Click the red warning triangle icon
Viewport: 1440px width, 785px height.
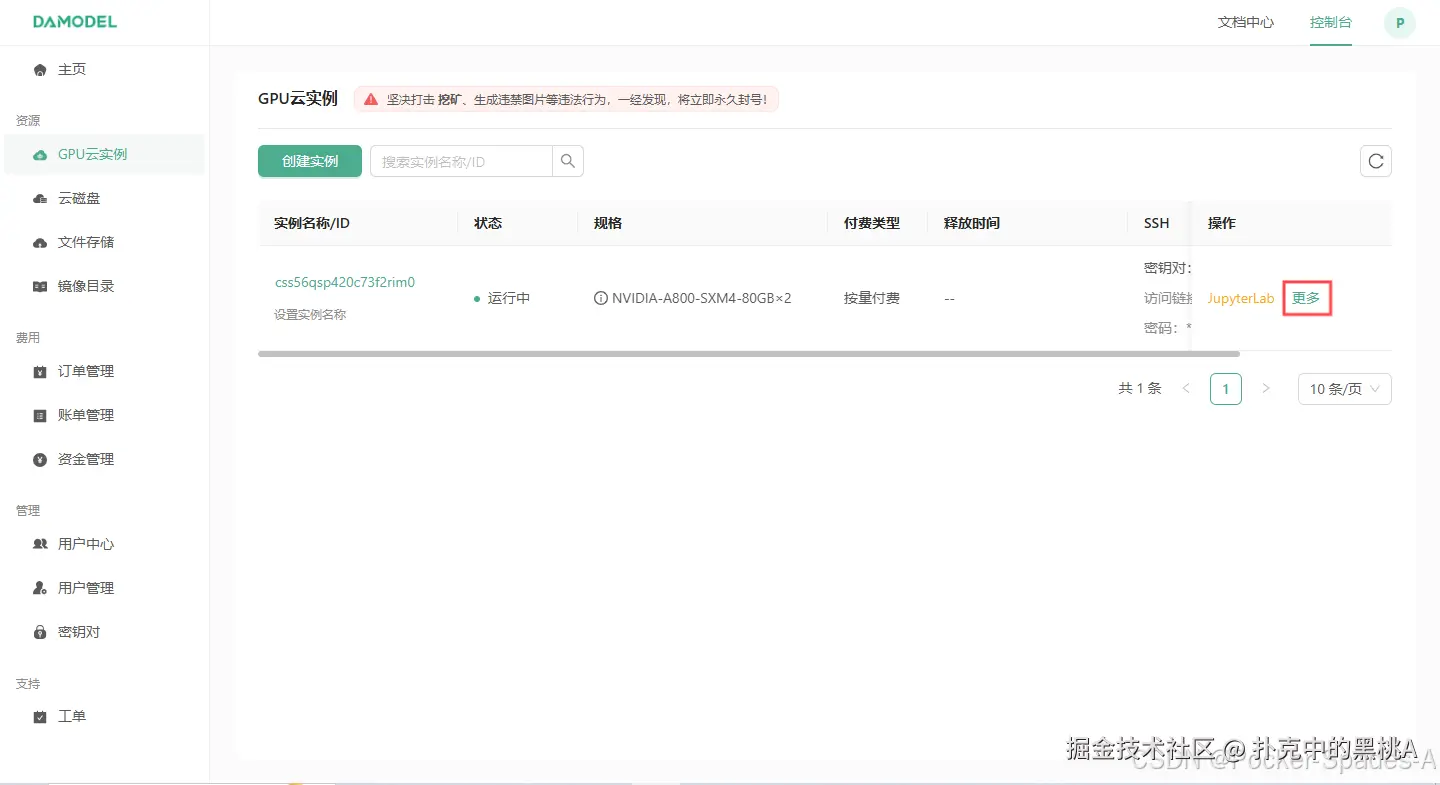371,100
